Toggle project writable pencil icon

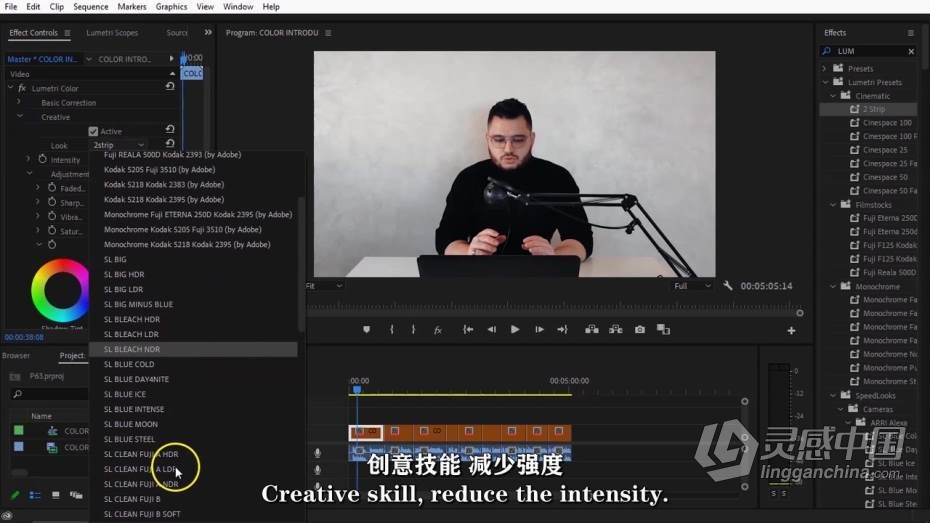coord(15,495)
